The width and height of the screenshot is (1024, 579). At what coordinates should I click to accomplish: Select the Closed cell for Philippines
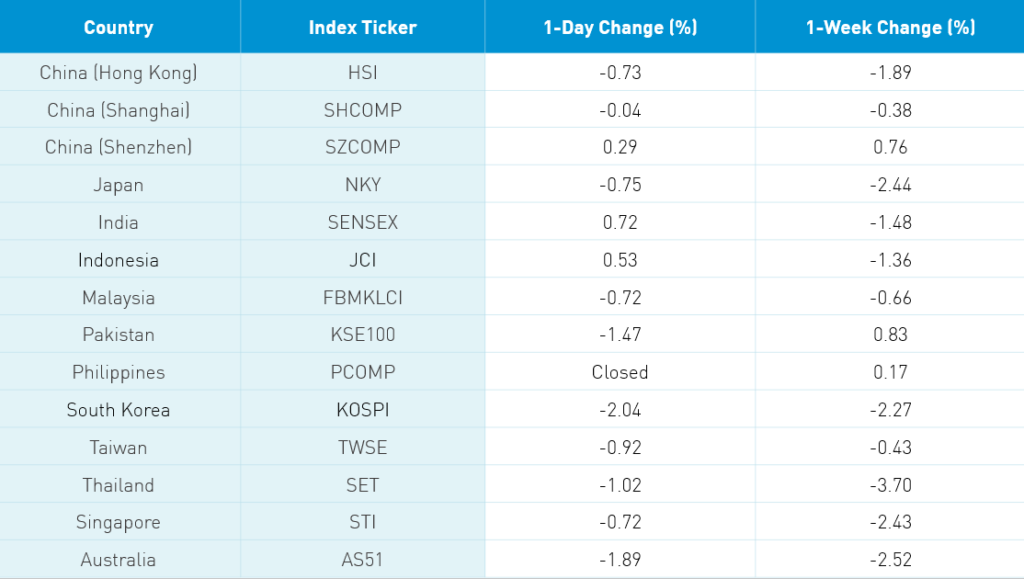pos(620,372)
